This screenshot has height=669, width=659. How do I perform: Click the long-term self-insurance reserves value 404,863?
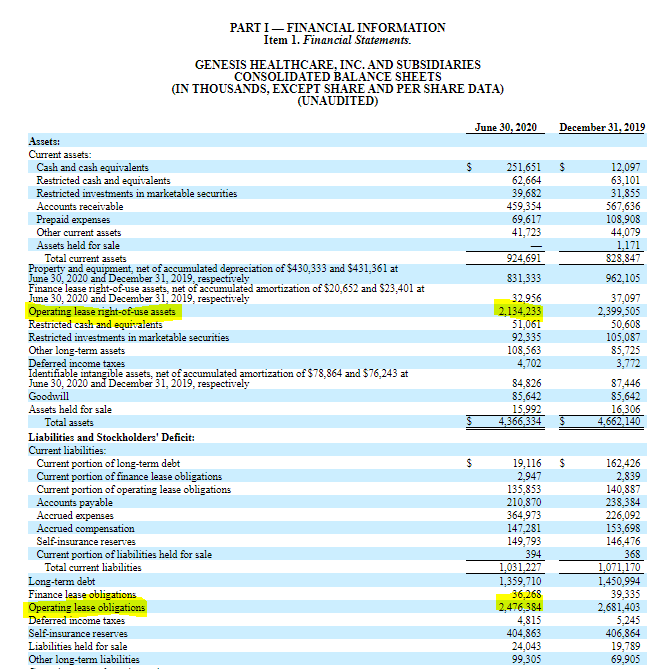pos(524,633)
